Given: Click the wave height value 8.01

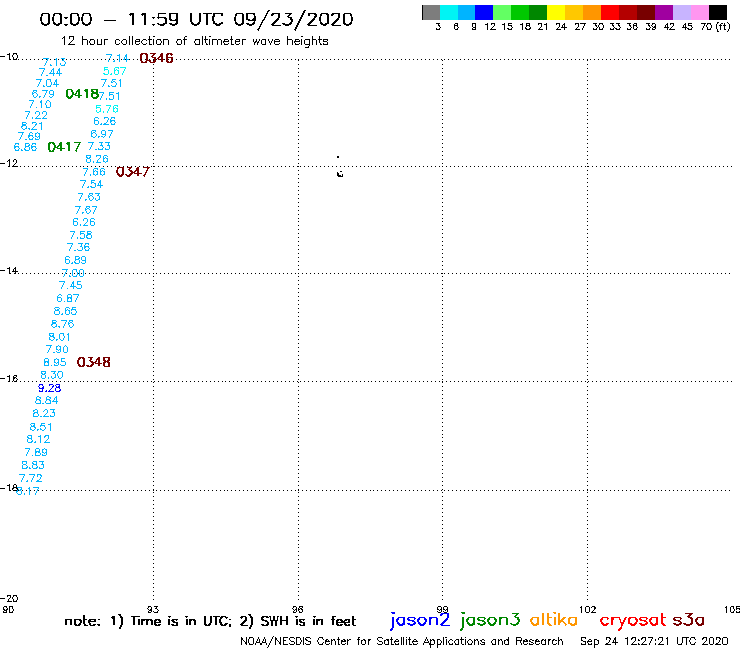Looking at the screenshot, I should coord(59,337).
